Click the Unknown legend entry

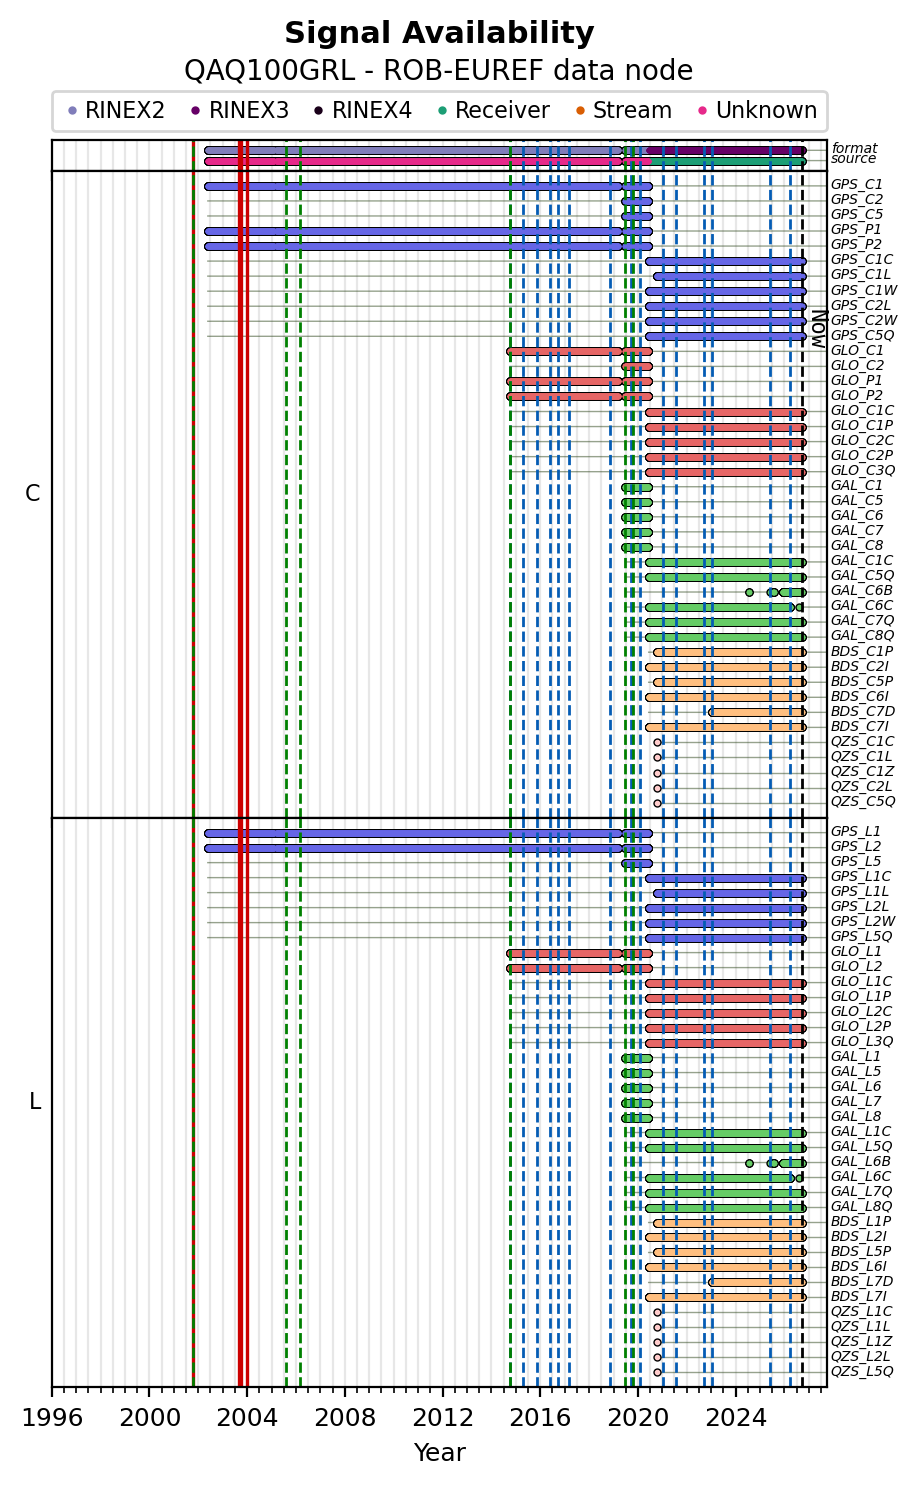point(756,111)
